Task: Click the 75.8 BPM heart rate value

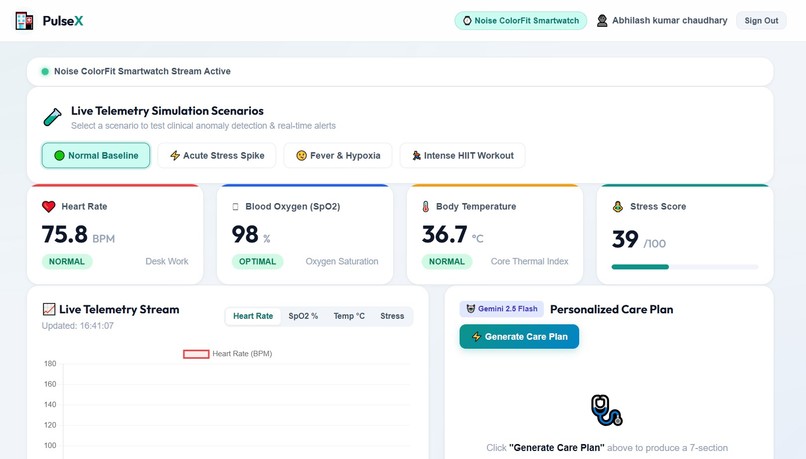Action: (78, 234)
